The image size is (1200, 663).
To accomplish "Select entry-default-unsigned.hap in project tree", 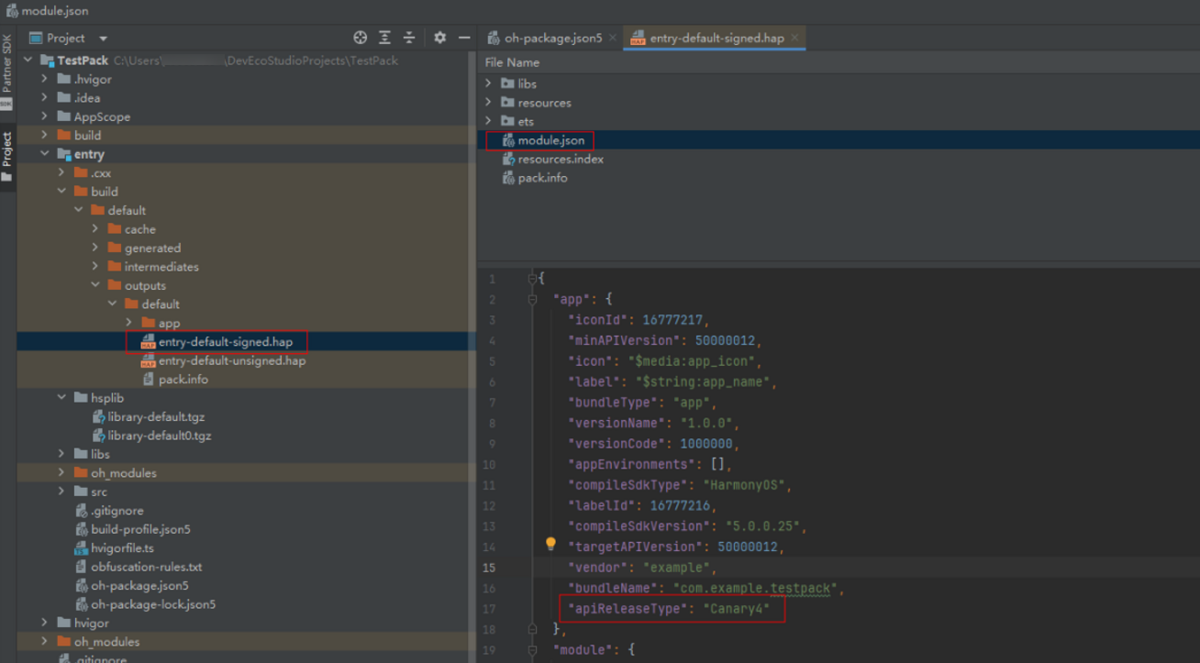I will point(231,361).
